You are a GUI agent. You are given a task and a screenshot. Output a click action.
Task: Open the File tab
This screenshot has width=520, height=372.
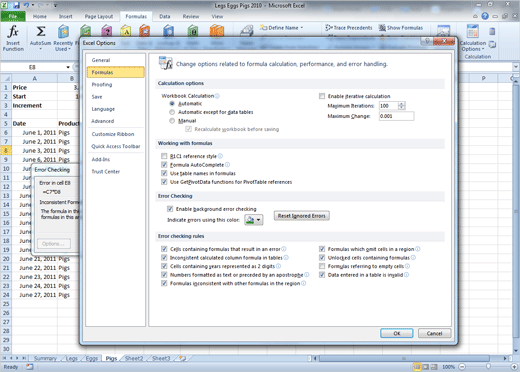[13, 16]
